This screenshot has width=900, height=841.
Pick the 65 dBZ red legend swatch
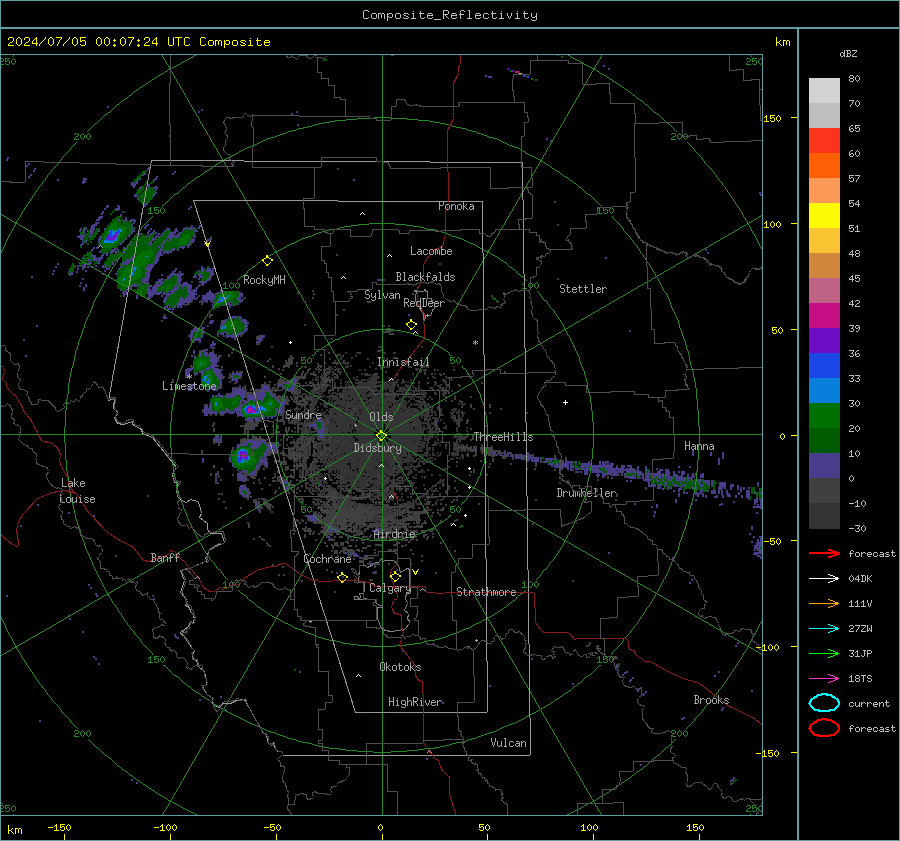[824, 140]
